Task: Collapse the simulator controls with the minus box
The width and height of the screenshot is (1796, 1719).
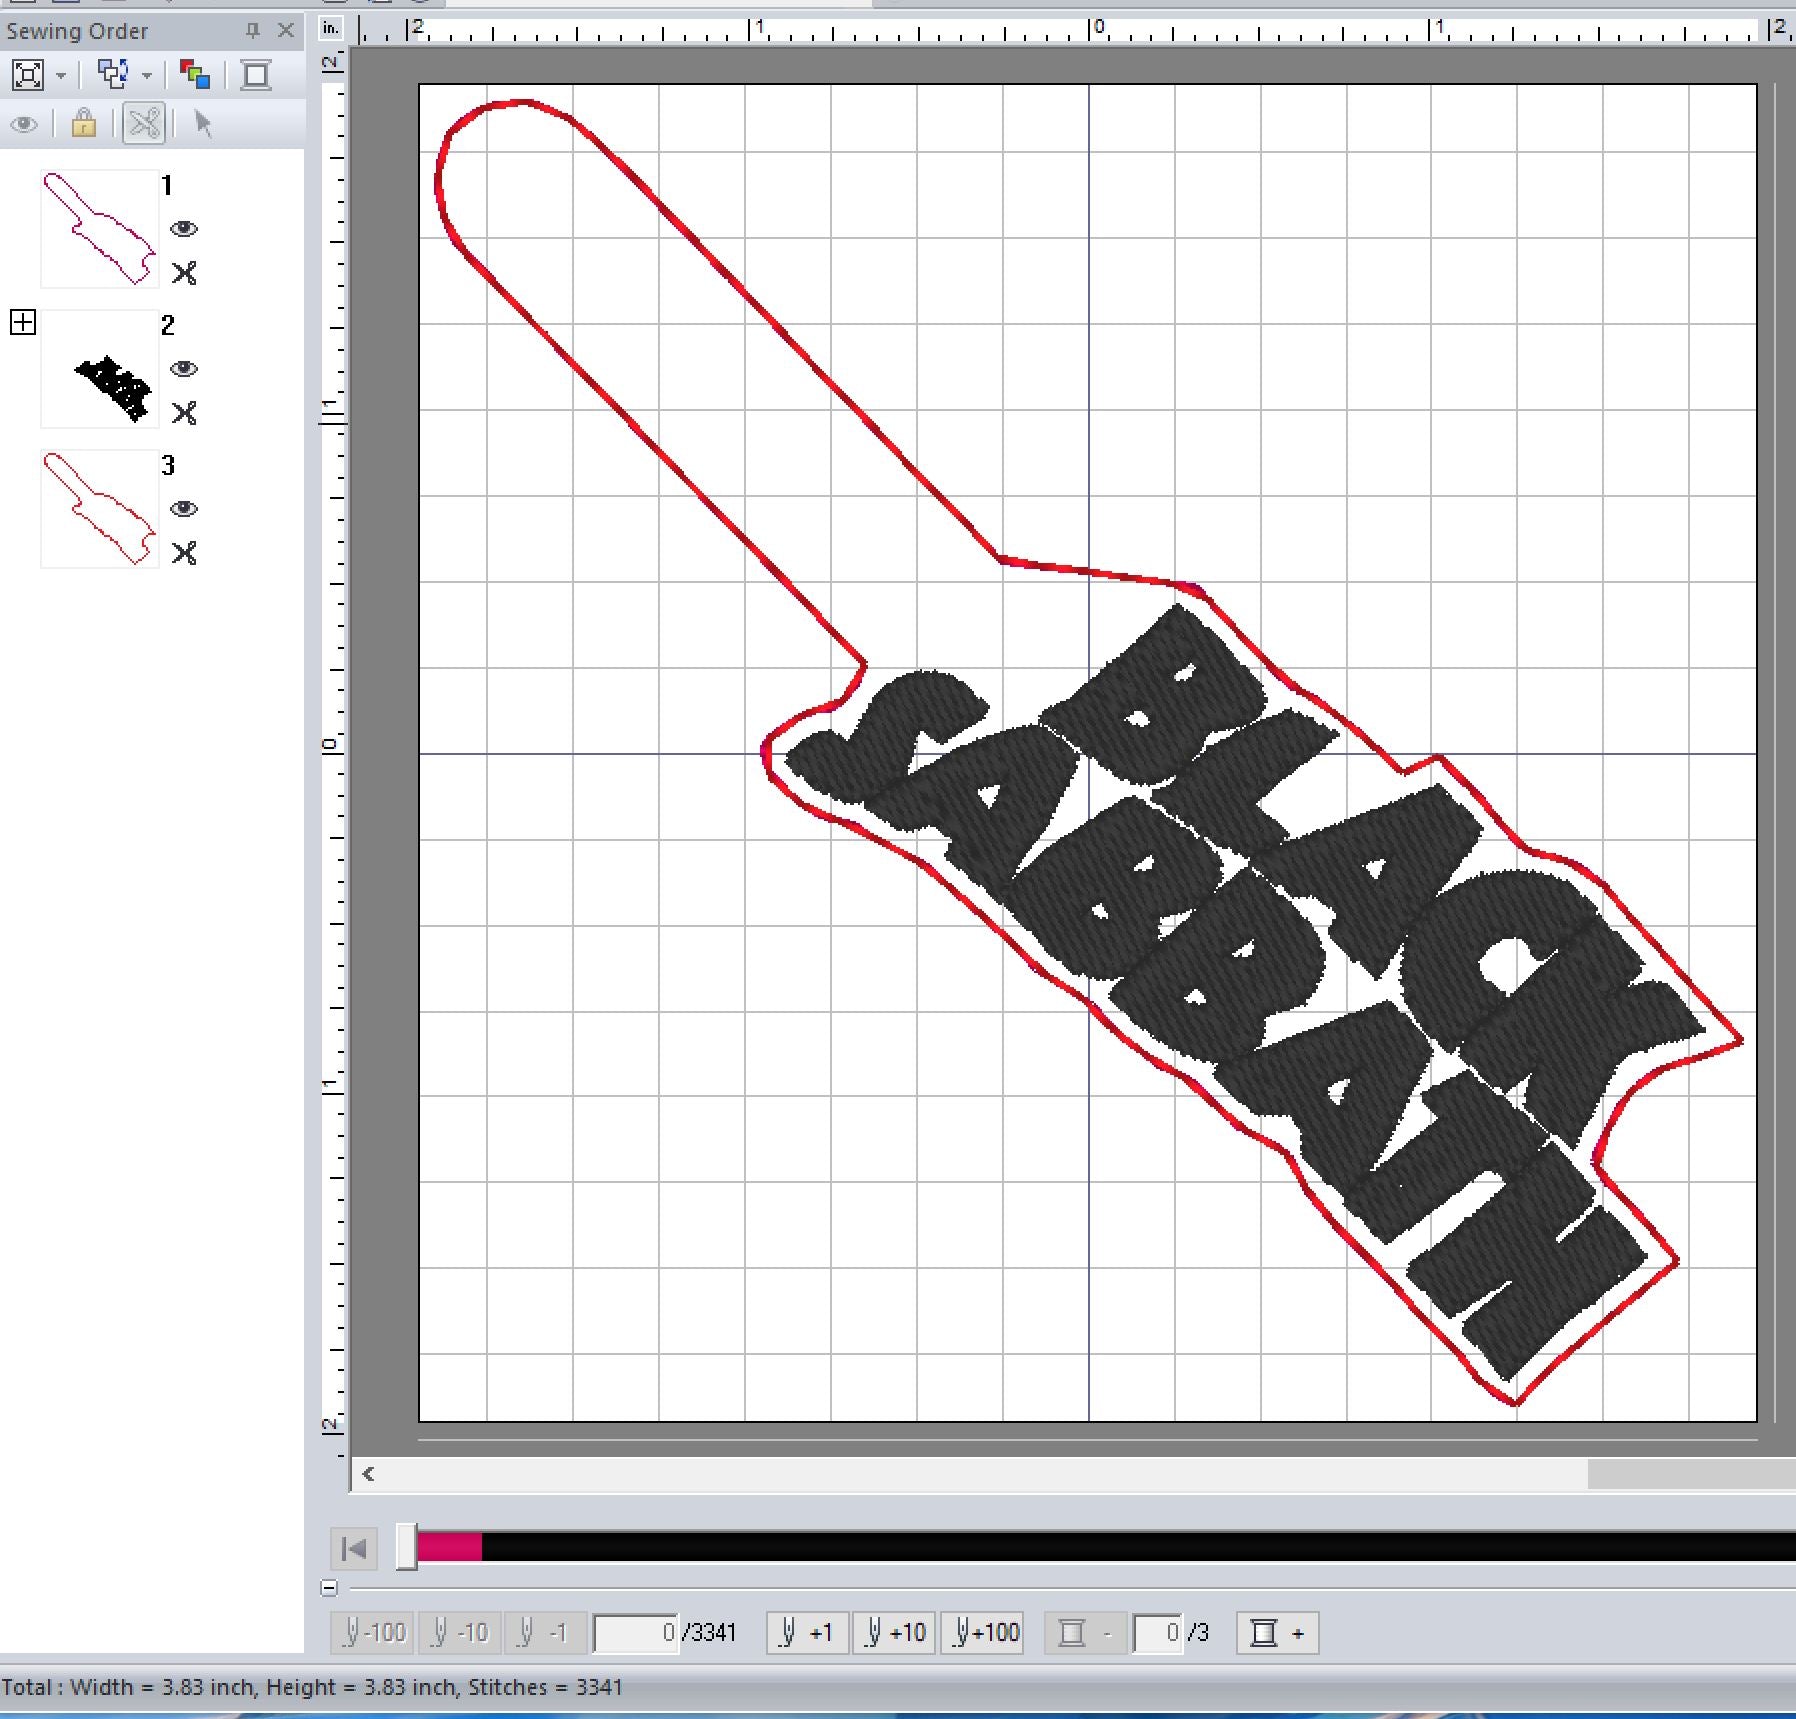Action: pos(330,1587)
